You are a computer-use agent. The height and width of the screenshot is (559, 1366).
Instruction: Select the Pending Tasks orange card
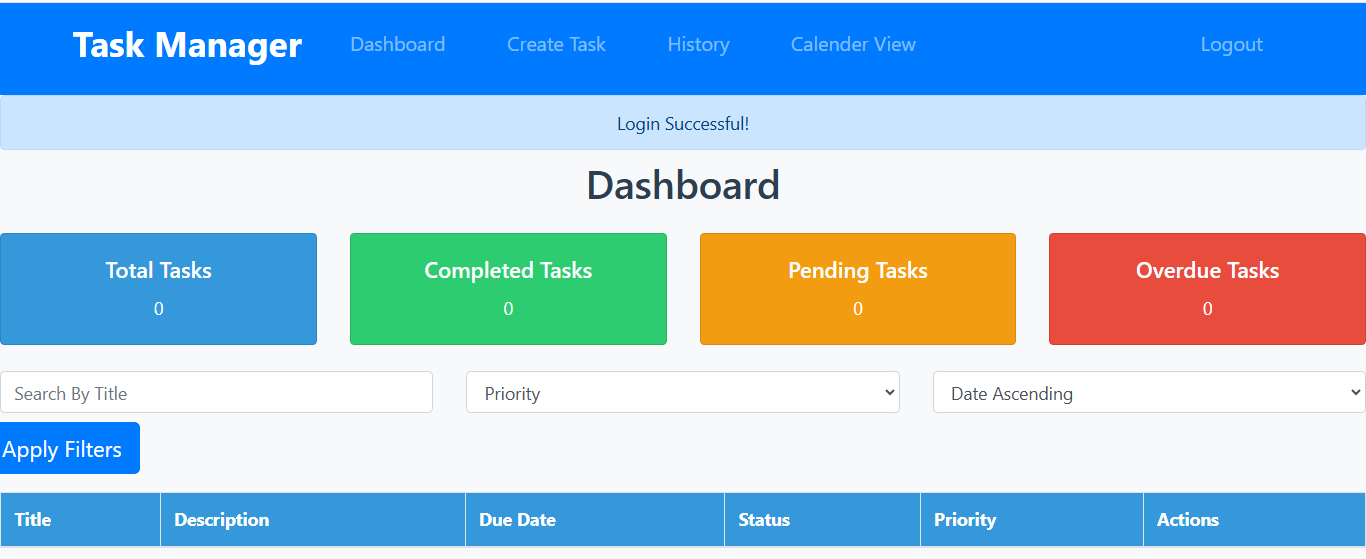[x=858, y=289]
